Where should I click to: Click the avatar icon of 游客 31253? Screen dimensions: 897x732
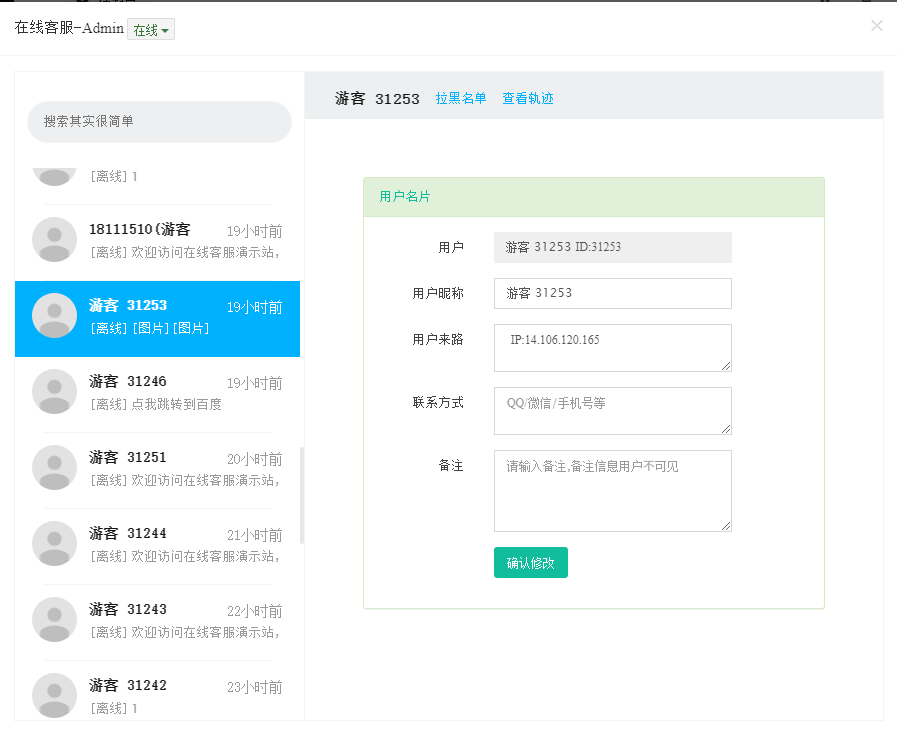click(x=54, y=315)
